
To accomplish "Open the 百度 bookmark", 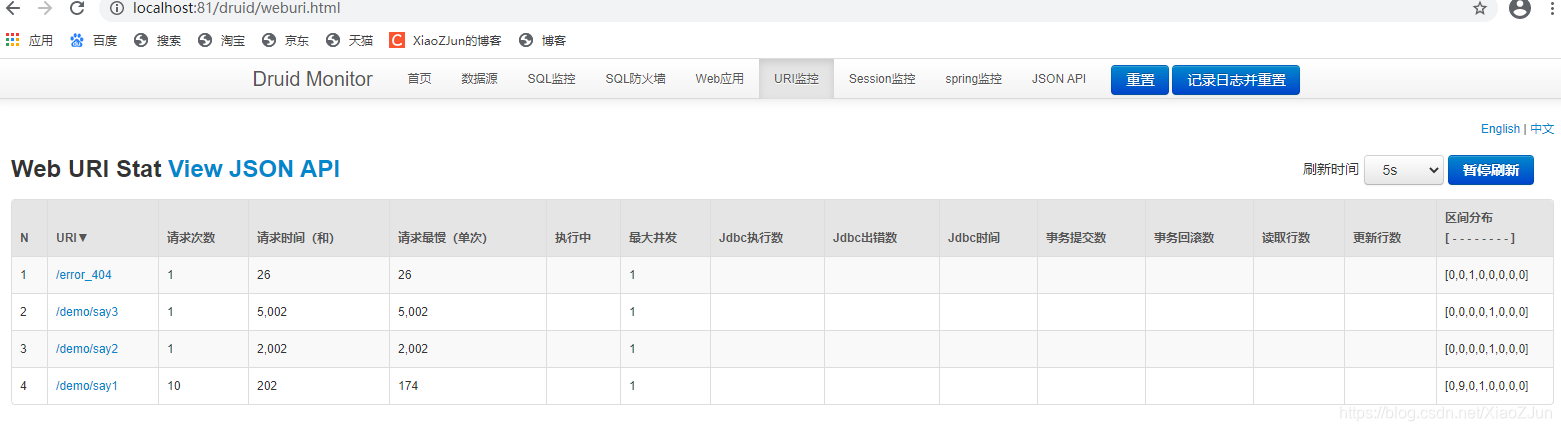I will click(93, 41).
